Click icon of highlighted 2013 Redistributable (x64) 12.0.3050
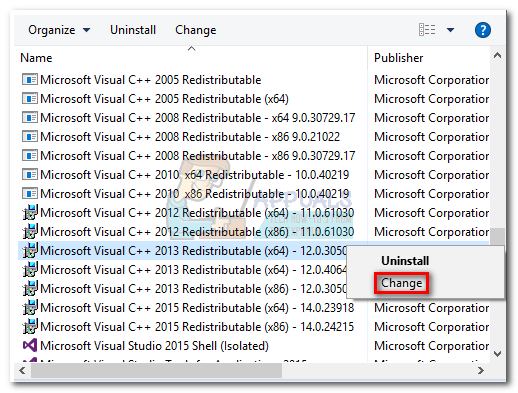This screenshot has width=518, height=393. click(30, 250)
